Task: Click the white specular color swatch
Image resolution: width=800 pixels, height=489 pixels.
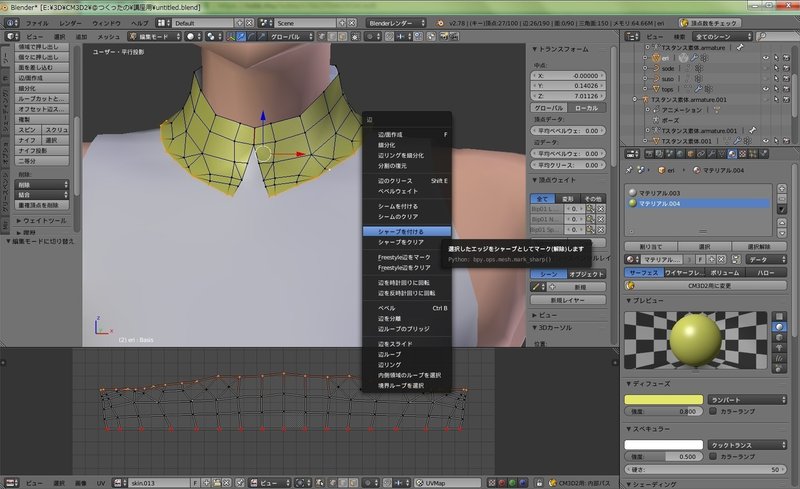Action: [664, 445]
